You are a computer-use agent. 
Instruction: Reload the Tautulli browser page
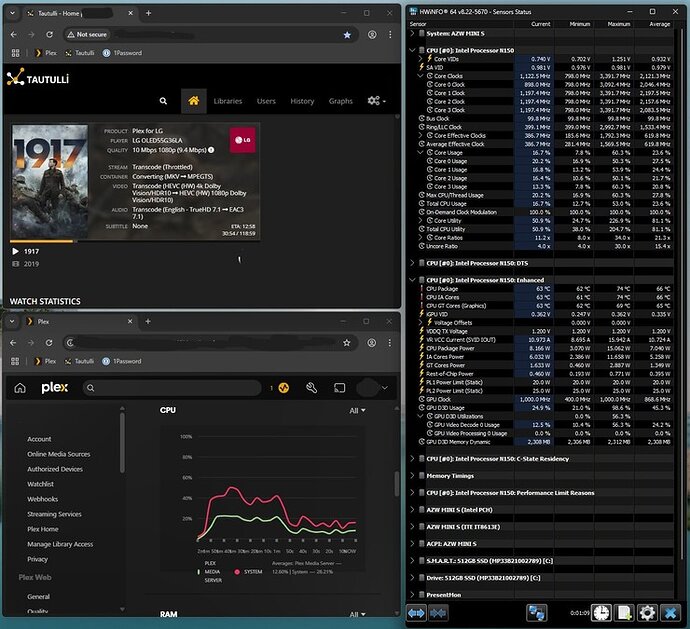[49, 34]
